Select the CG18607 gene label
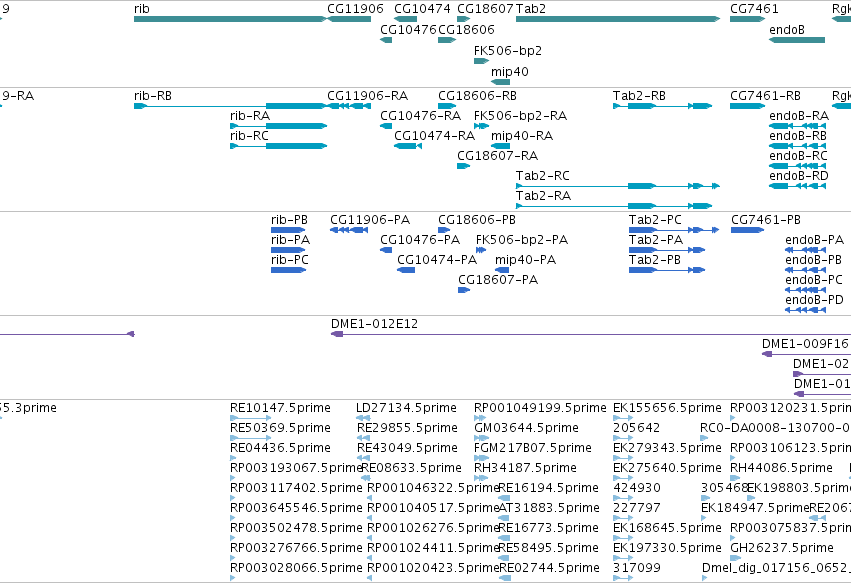Image resolution: width=851 pixels, height=583 pixels. pos(485,9)
